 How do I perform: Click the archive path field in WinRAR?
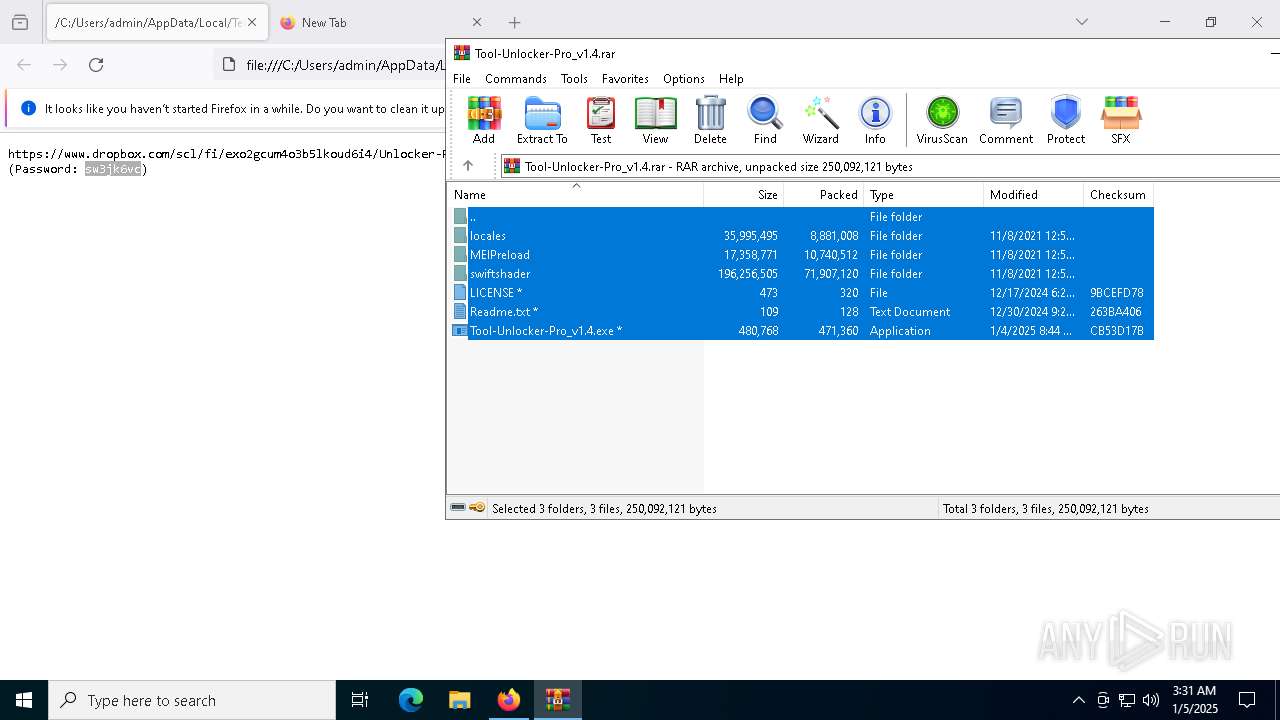tap(890, 166)
